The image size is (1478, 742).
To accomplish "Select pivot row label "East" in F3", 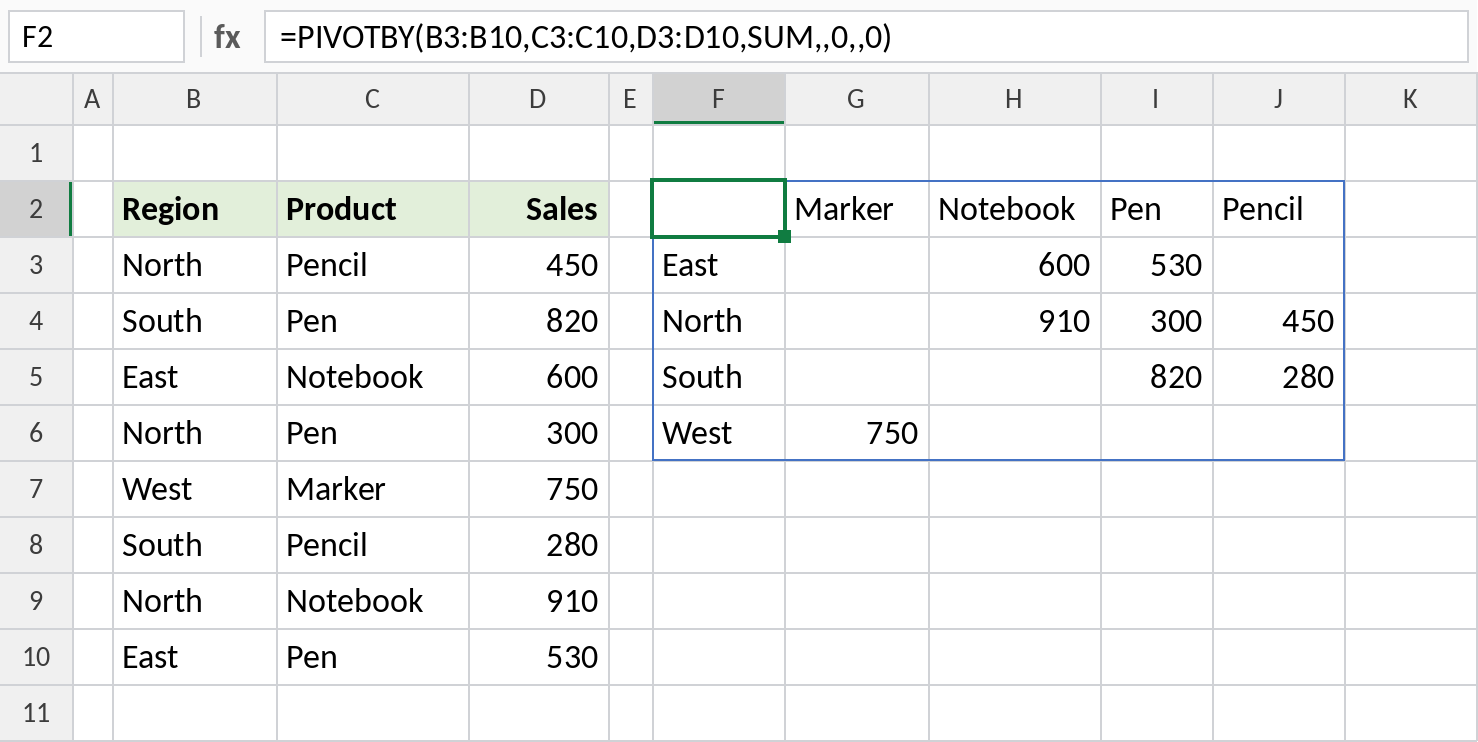I will click(x=718, y=265).
